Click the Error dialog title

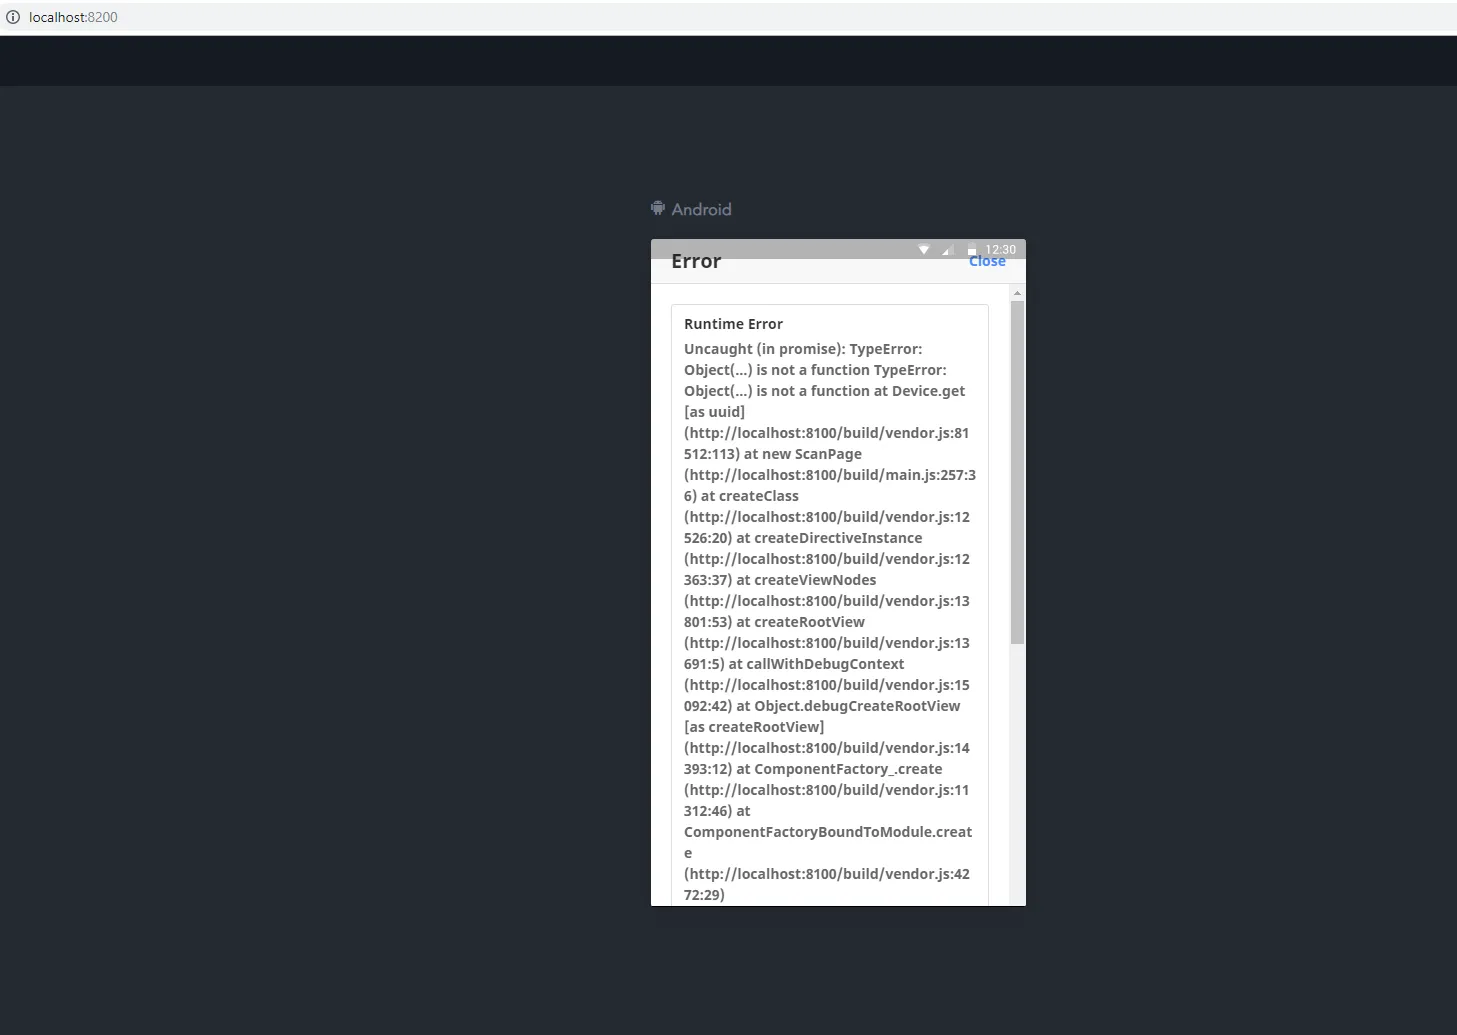pos(696,261)
